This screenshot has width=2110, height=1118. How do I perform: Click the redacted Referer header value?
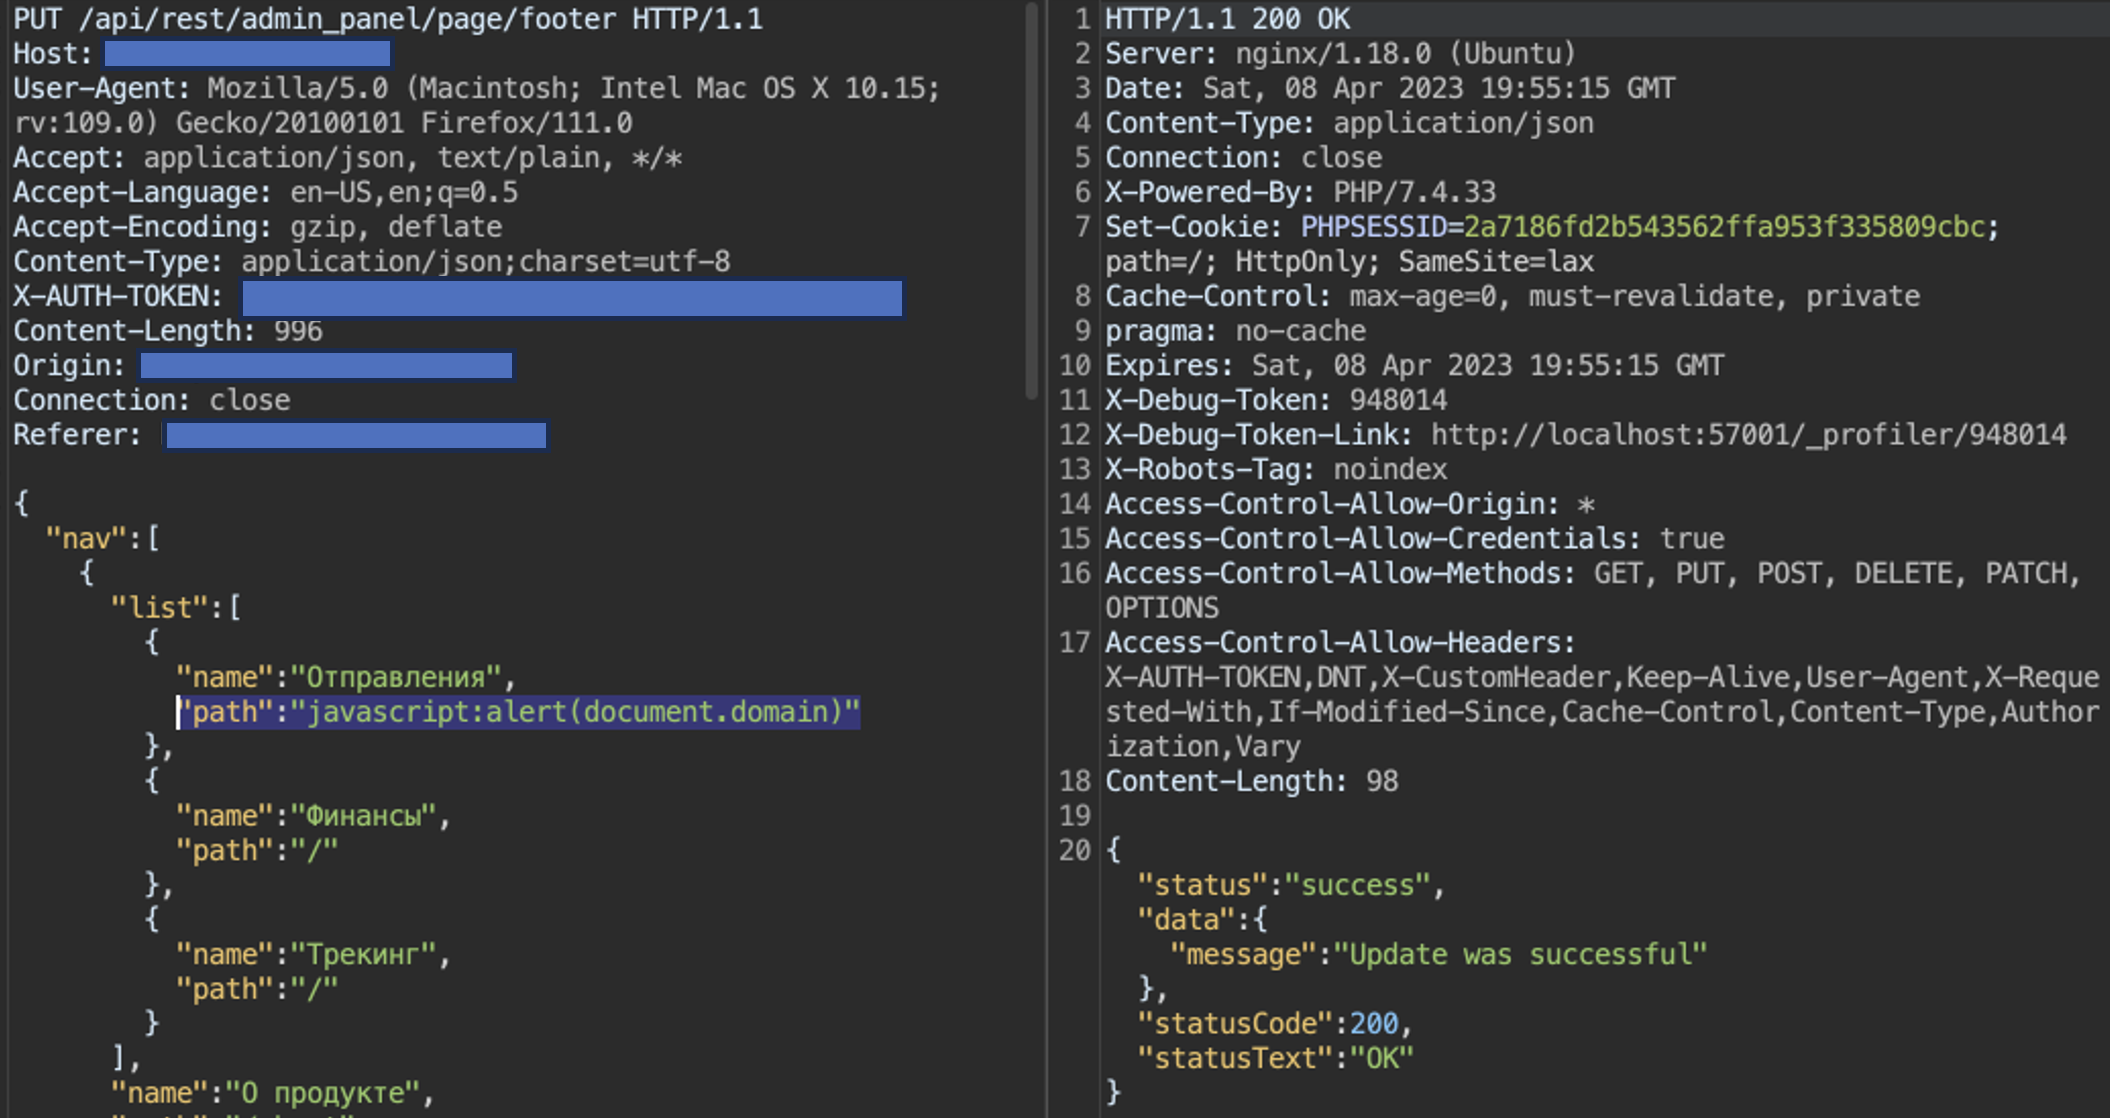pyautogui.click(x=356, y=435)
